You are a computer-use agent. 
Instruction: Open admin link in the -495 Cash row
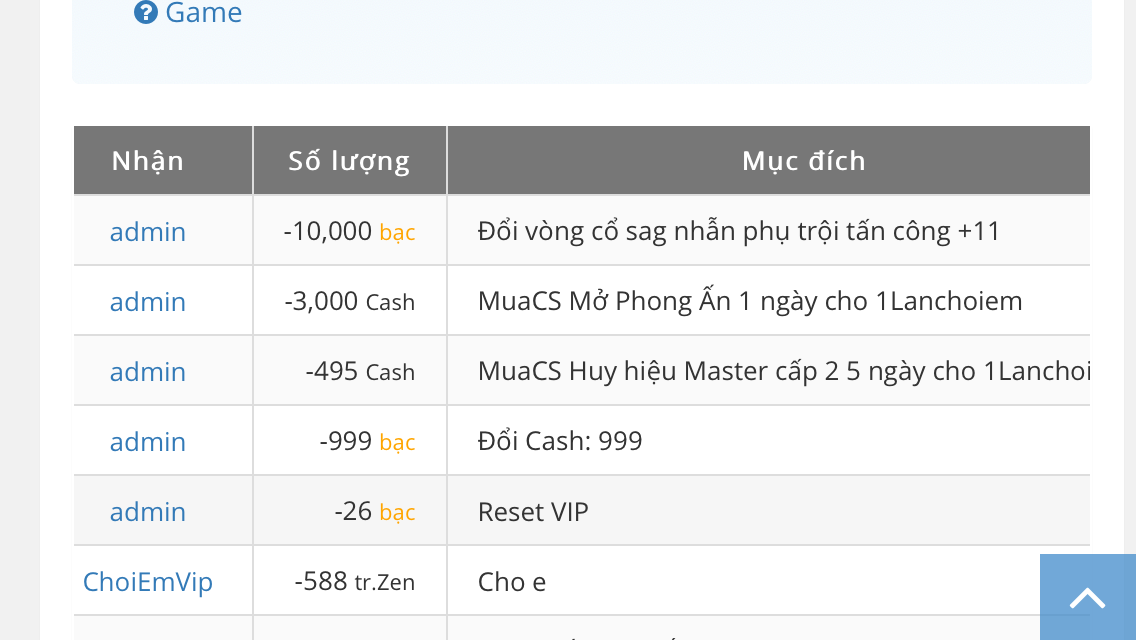[x=148, y=372]
